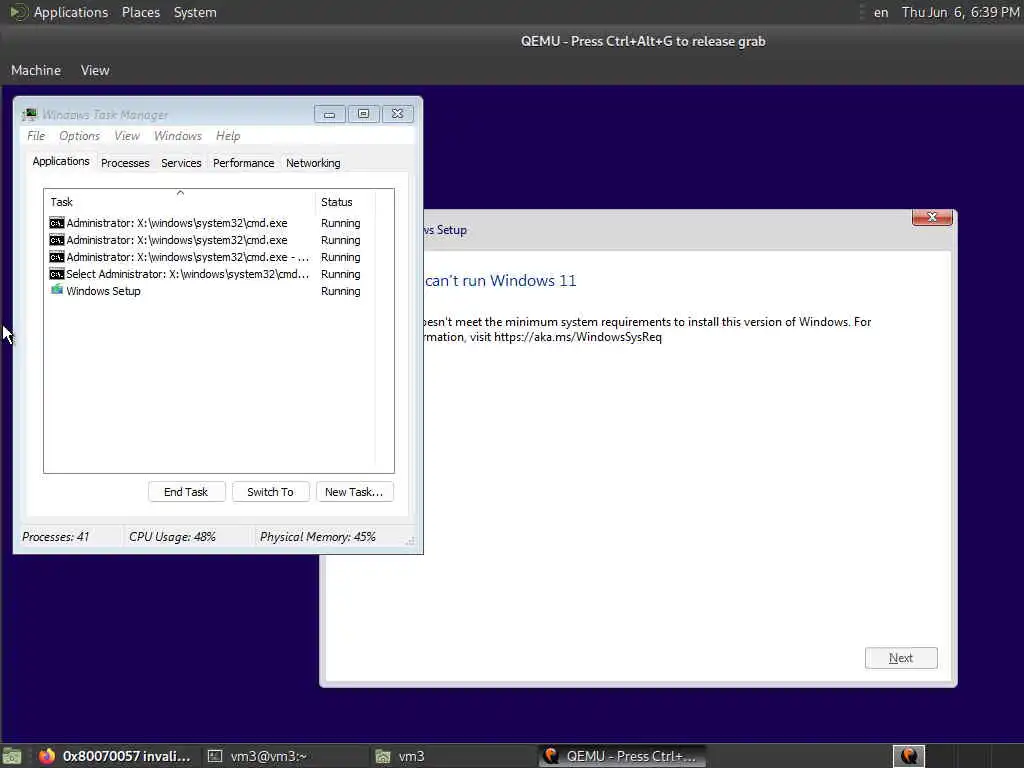Click Task Manager resize grip corner
The height and width of the screenshot is (768, 1024).
coord(410,541)
